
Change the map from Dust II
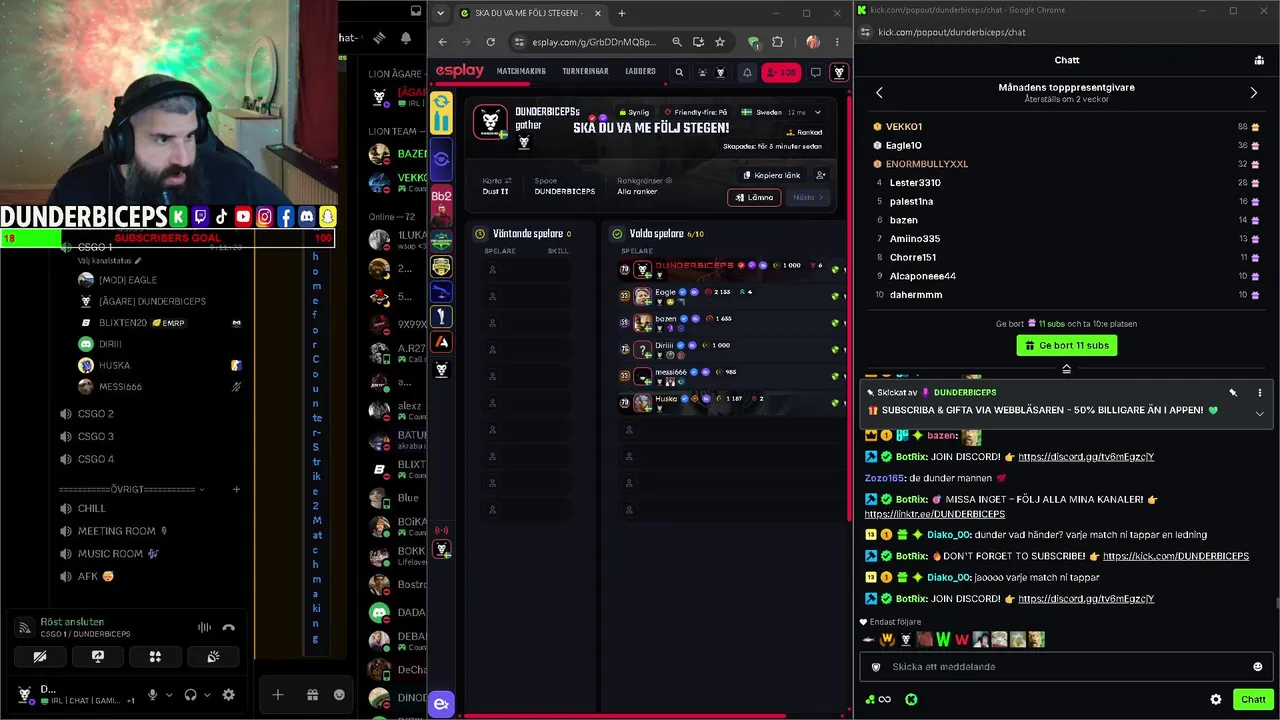pos(496,186)
